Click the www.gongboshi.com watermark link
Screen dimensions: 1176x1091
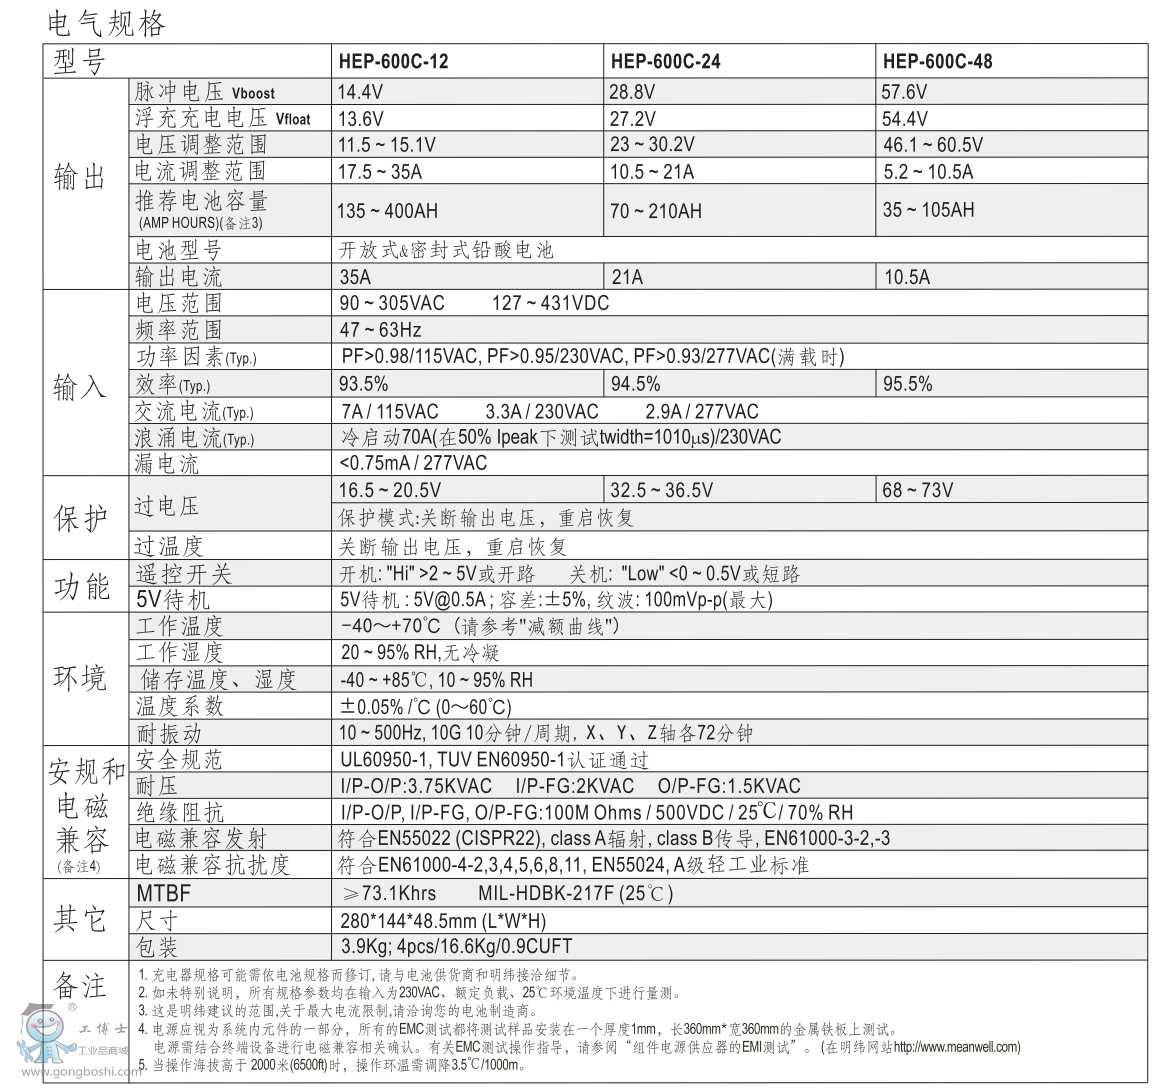72,1070
